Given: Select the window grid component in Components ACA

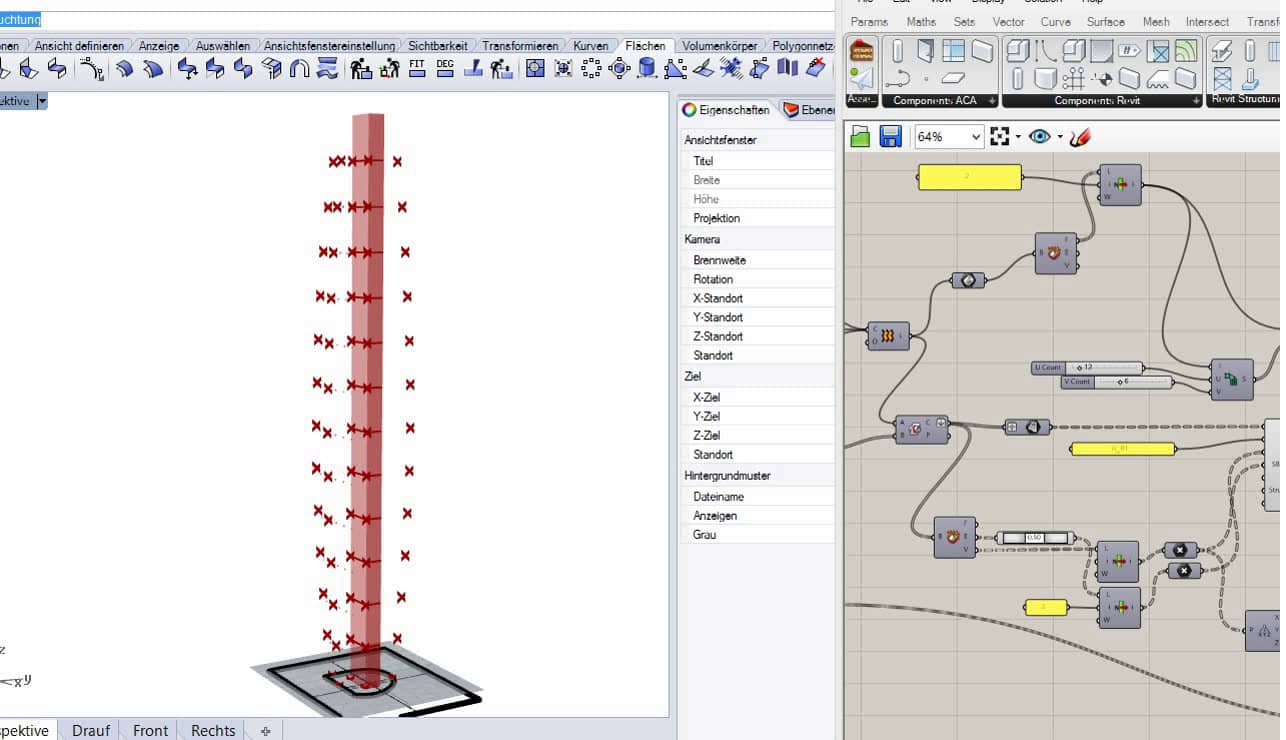Looking at the screenshot, I should (953, 50).
